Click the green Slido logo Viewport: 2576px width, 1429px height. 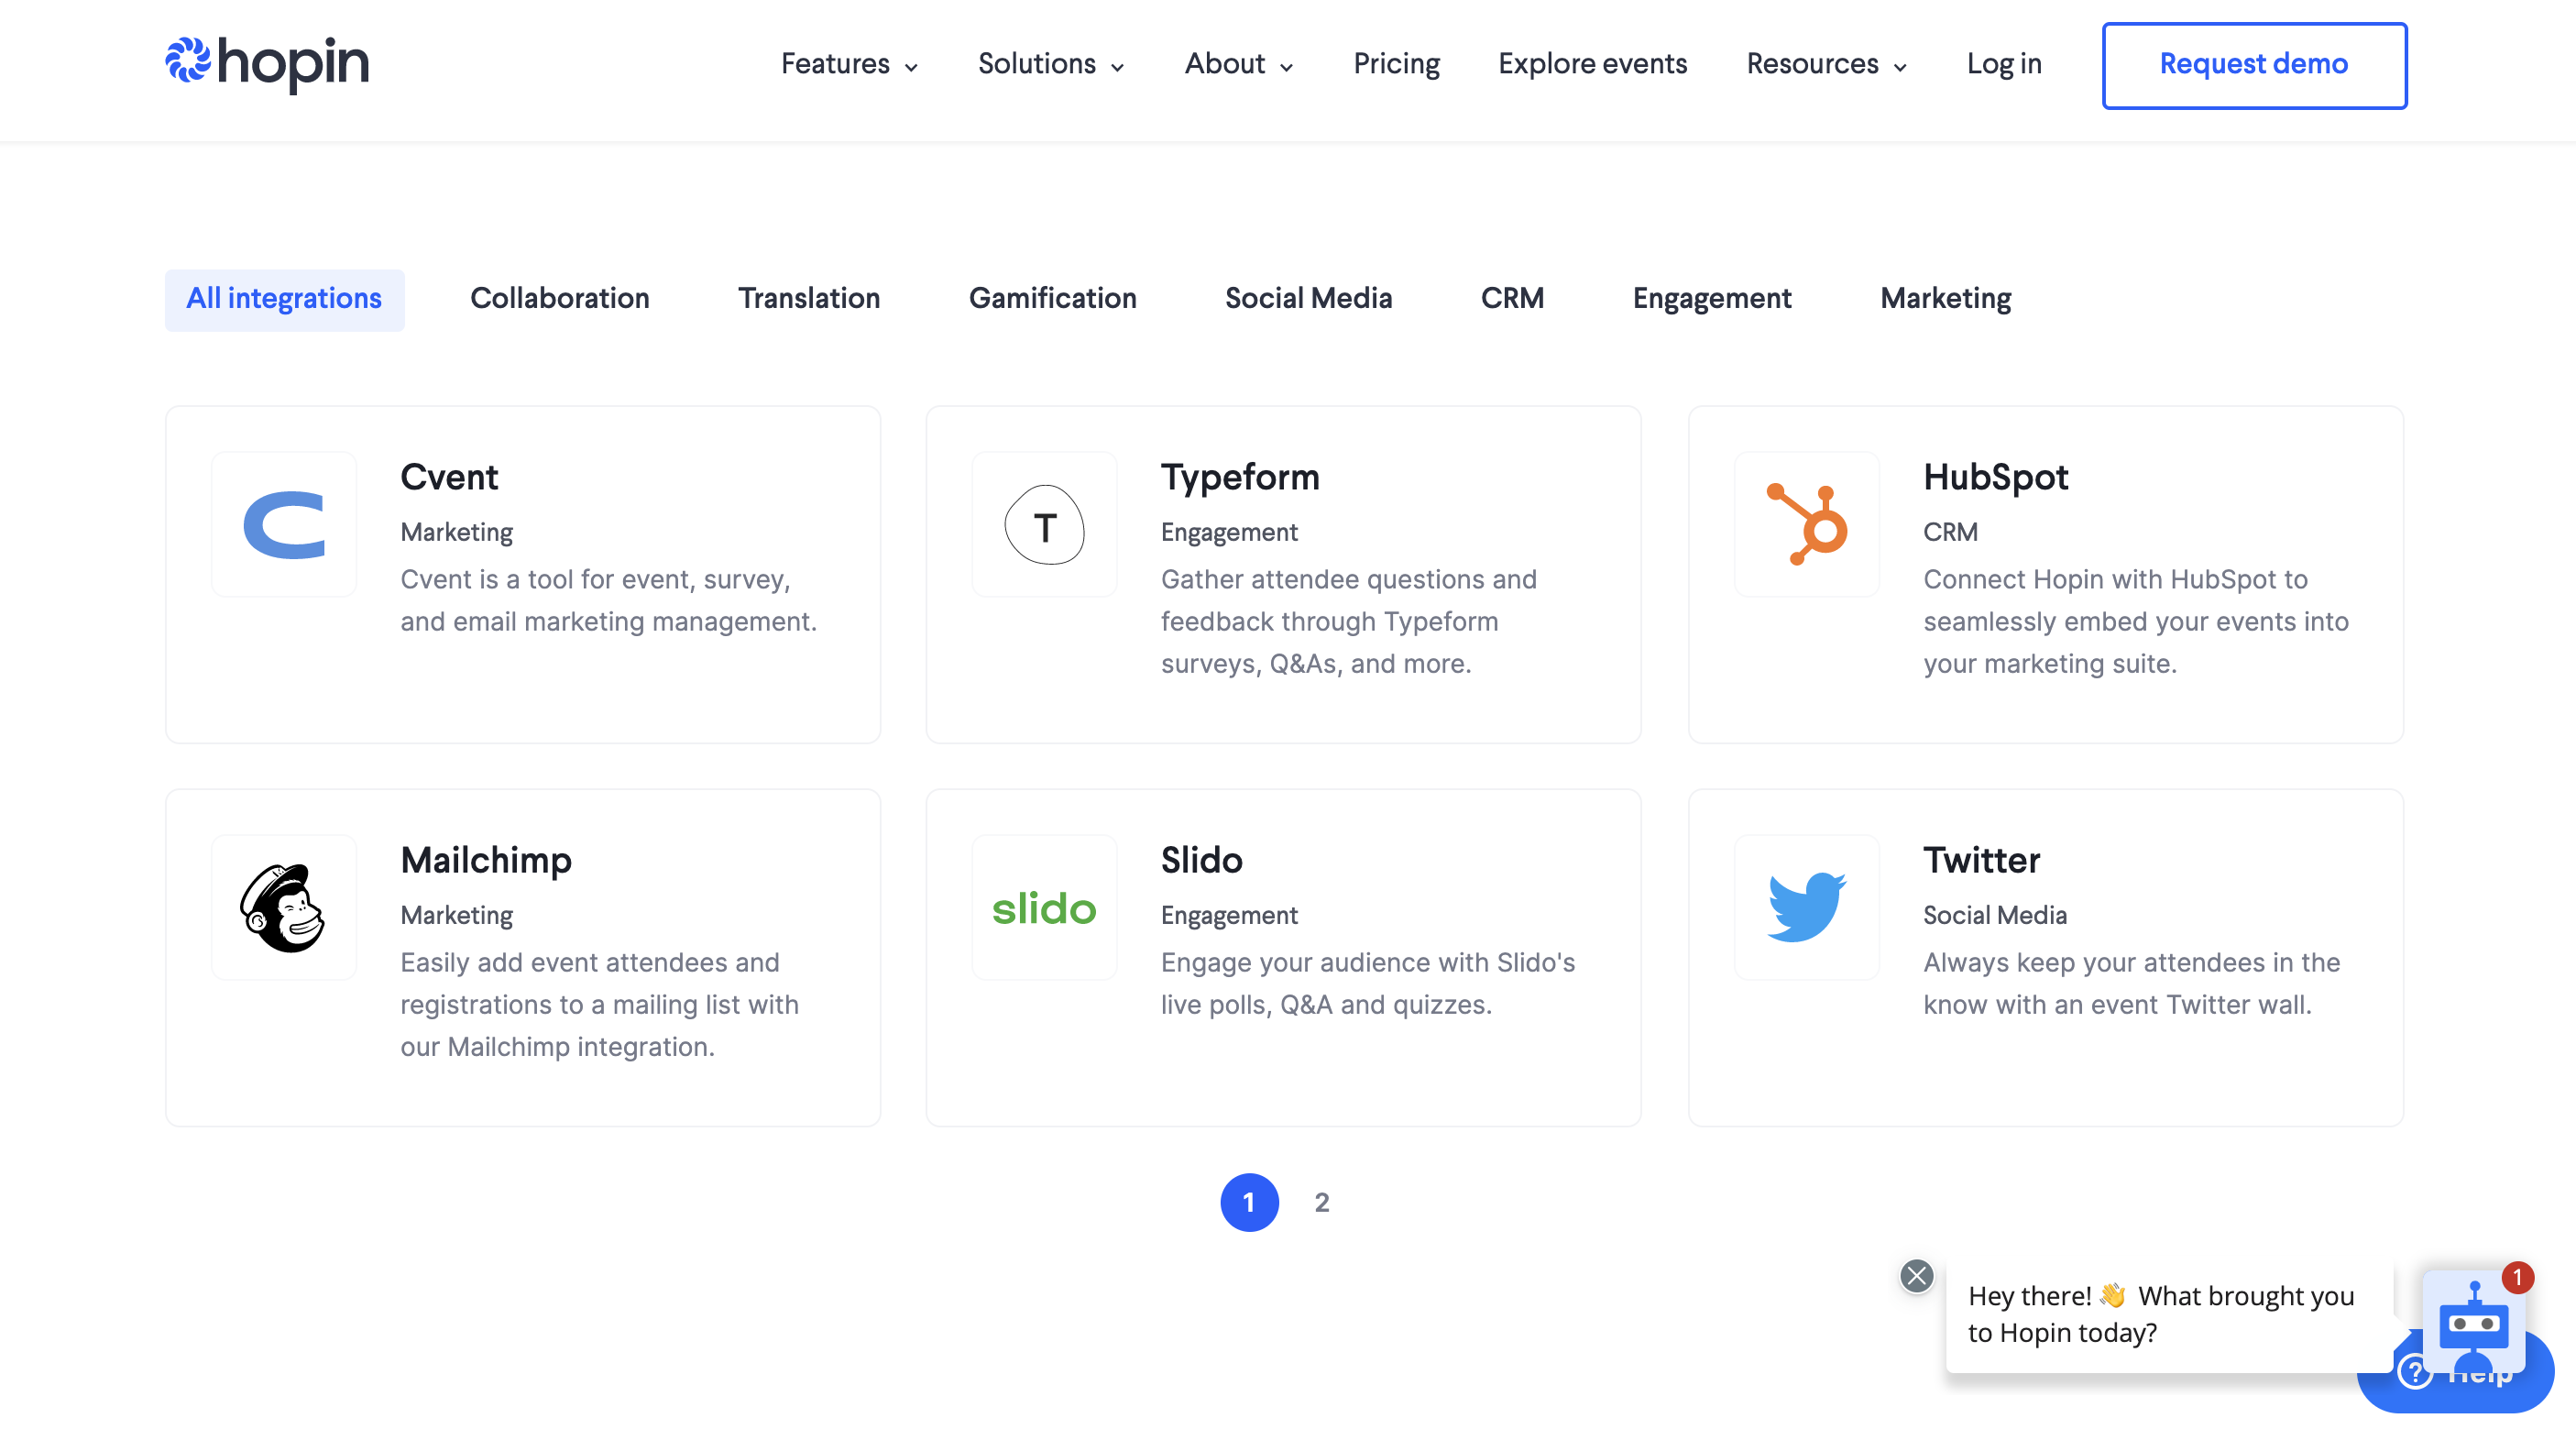1044,908
